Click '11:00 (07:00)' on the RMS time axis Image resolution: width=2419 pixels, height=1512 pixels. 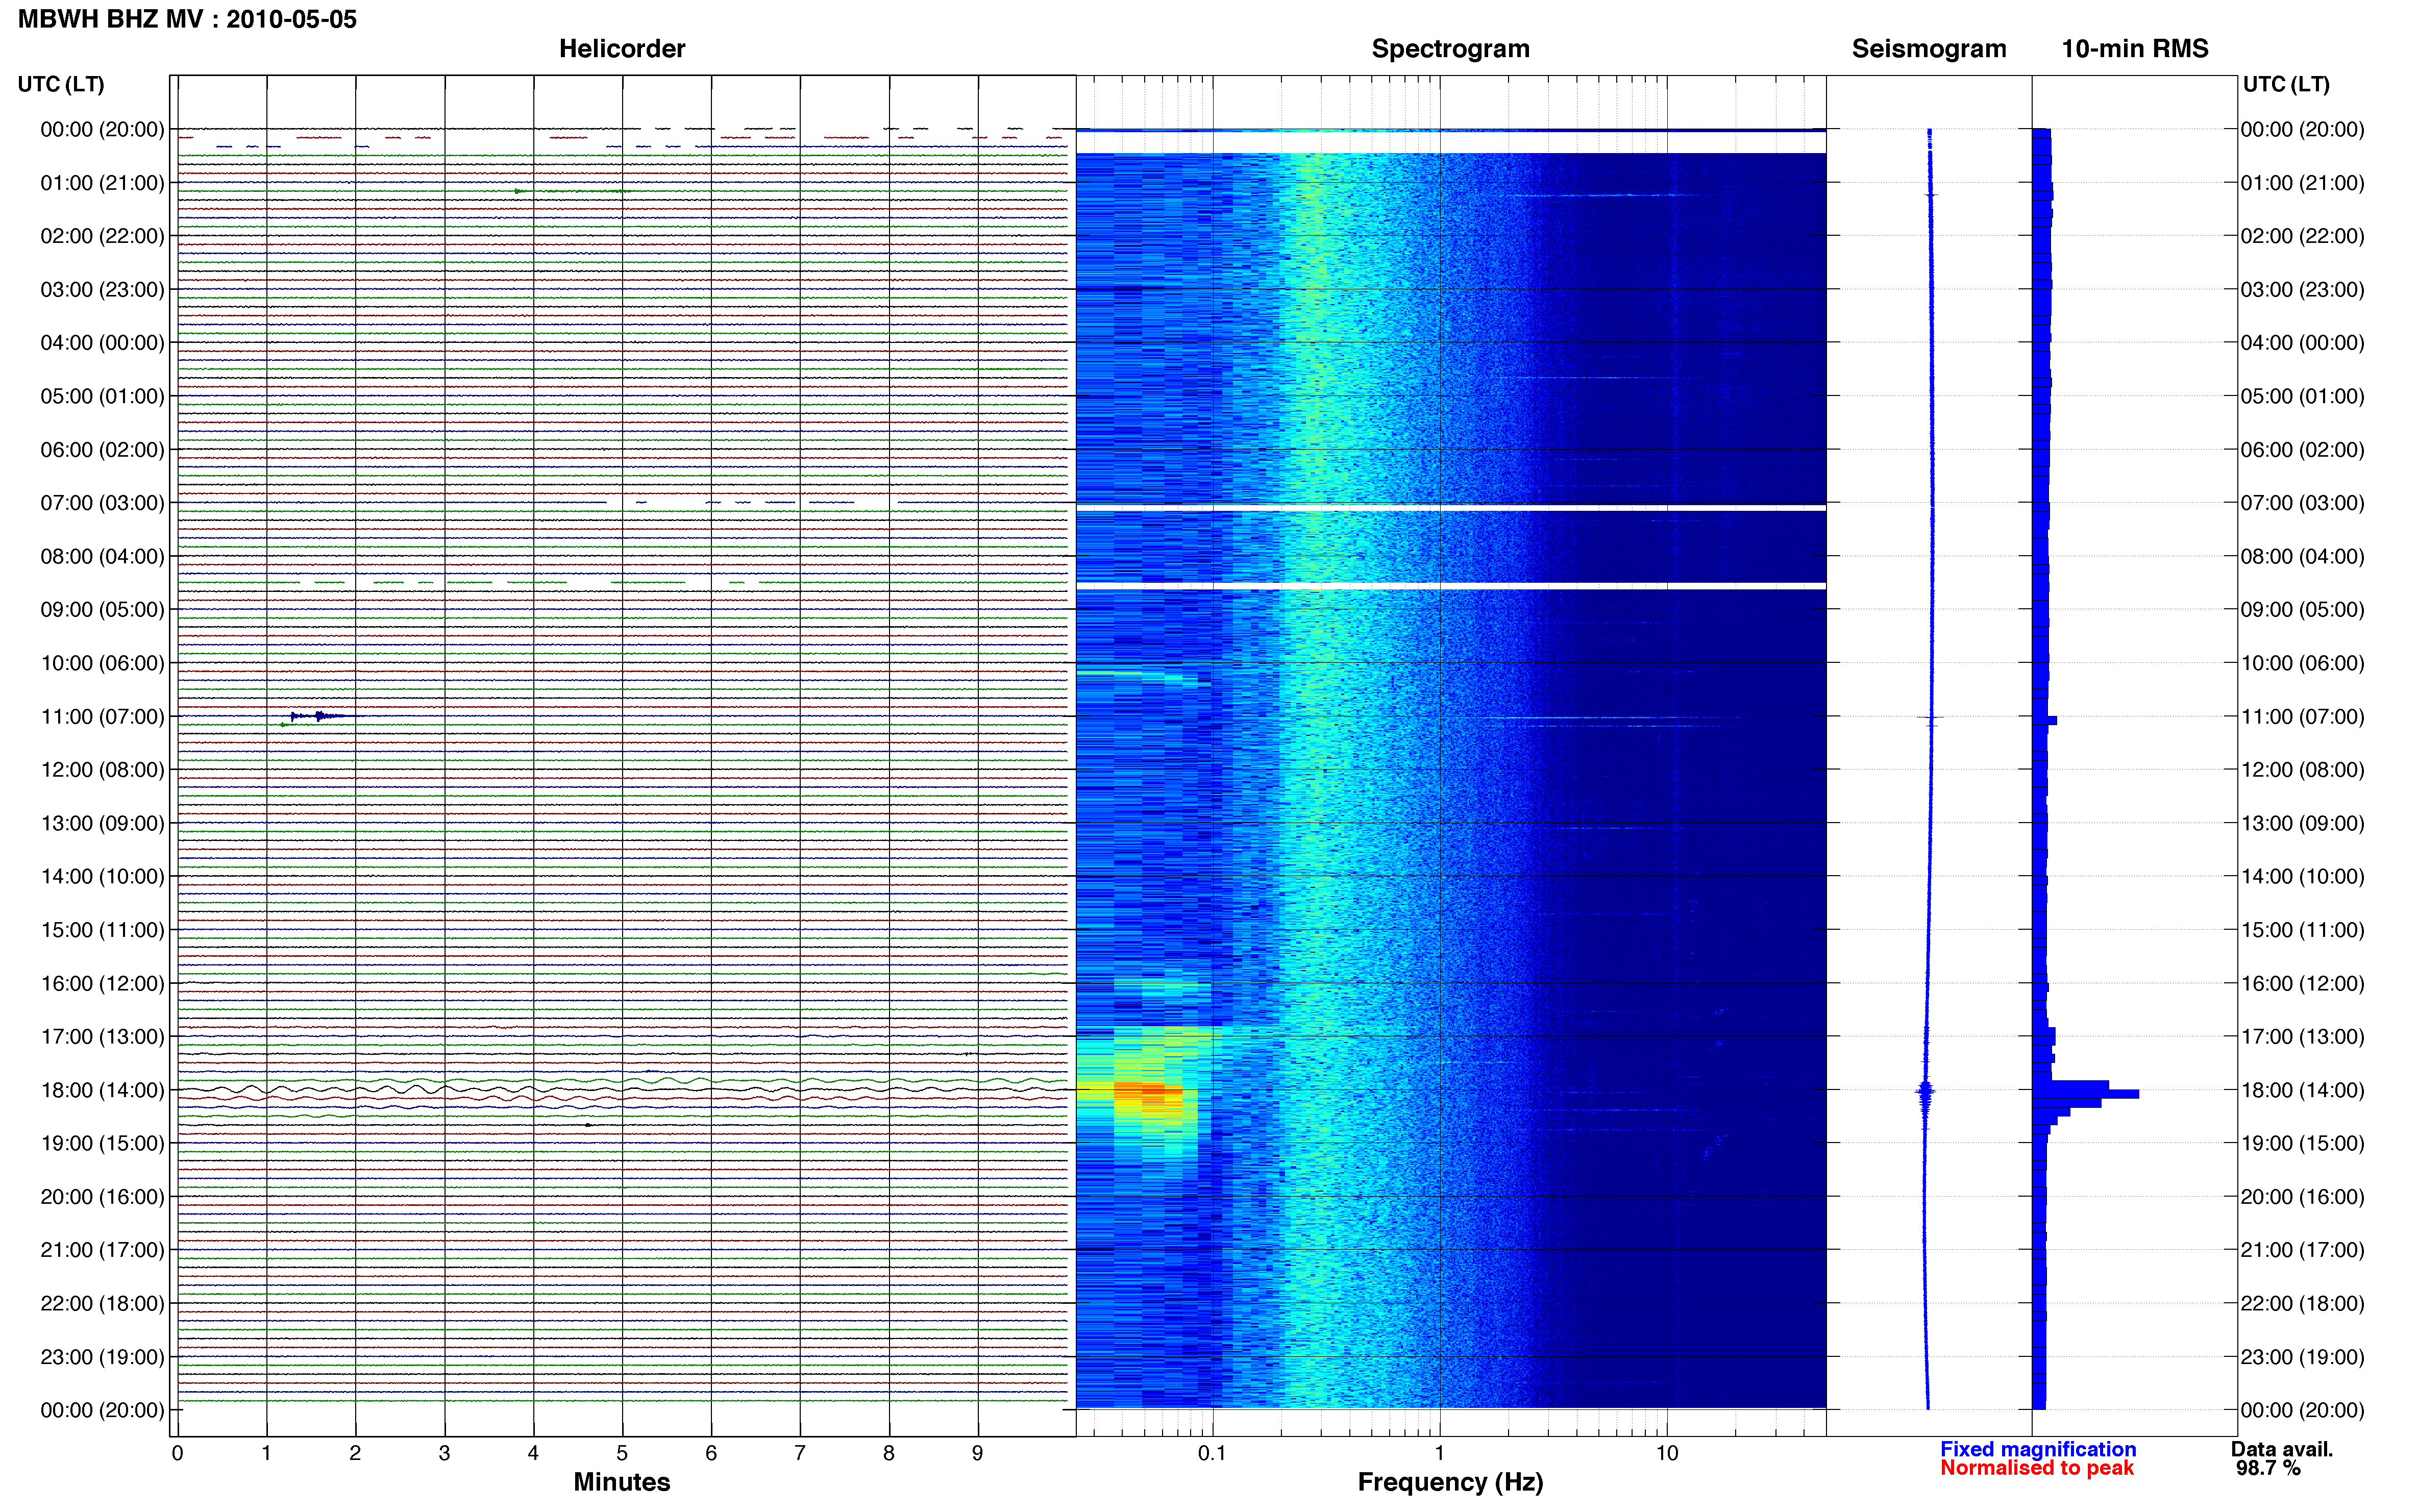(2302, 717)
